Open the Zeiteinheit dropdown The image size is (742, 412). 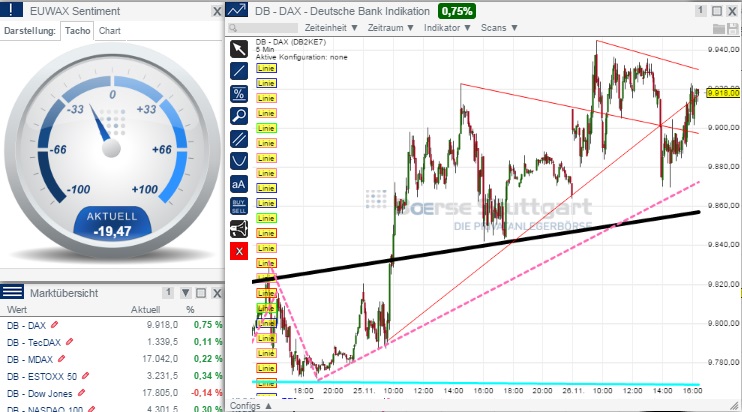(331, 28)
